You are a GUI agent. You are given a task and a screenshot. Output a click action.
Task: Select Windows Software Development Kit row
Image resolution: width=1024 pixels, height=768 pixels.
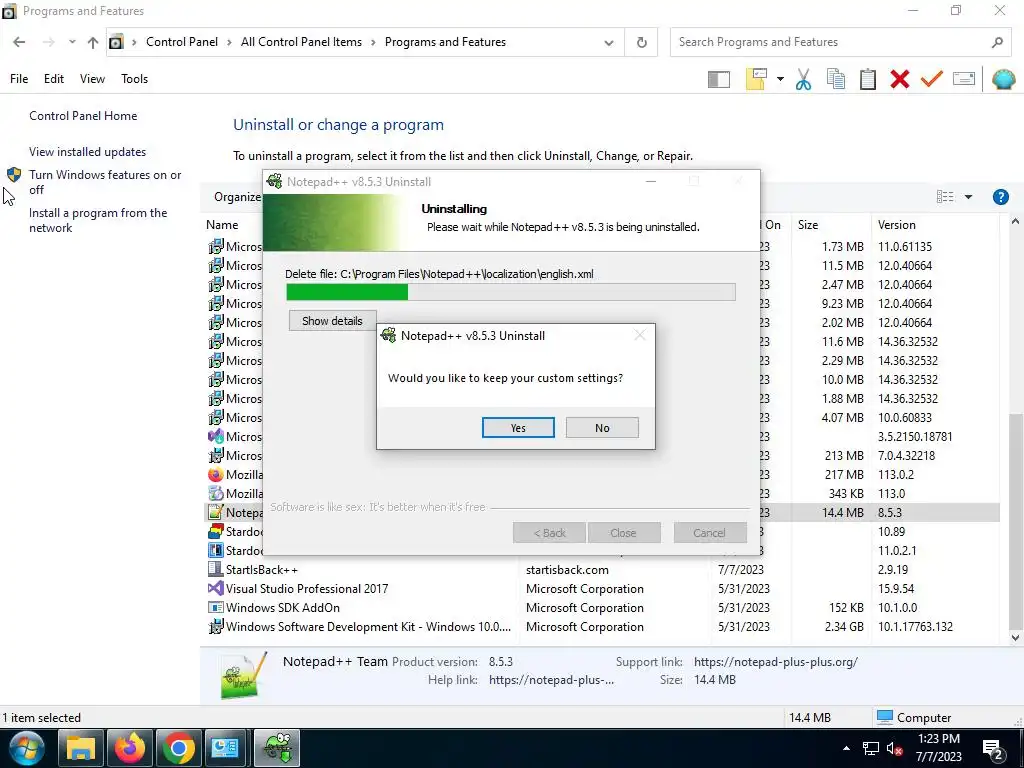point(602,626)
